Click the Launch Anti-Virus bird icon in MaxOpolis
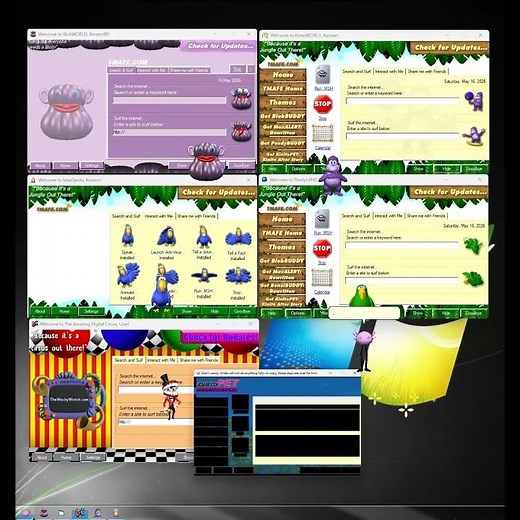 coord(167,236)
